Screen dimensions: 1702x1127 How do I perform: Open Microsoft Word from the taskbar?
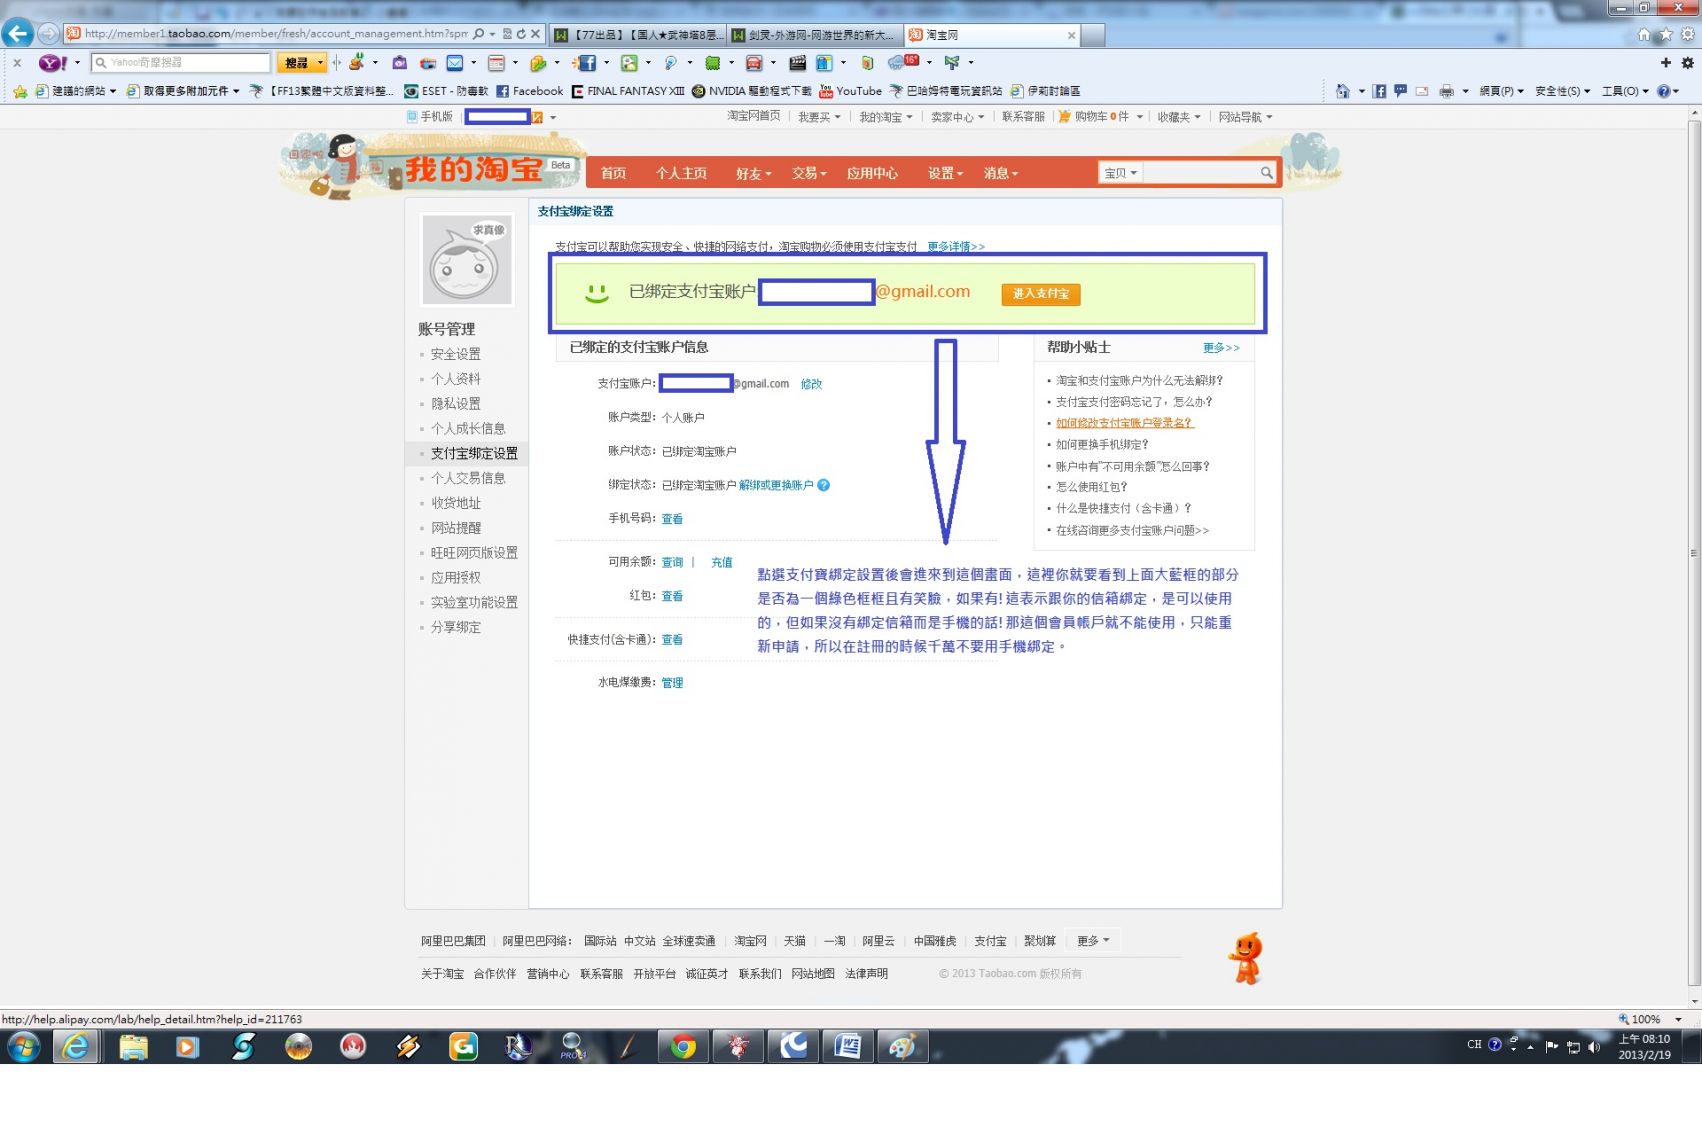tap(847, 1047)
